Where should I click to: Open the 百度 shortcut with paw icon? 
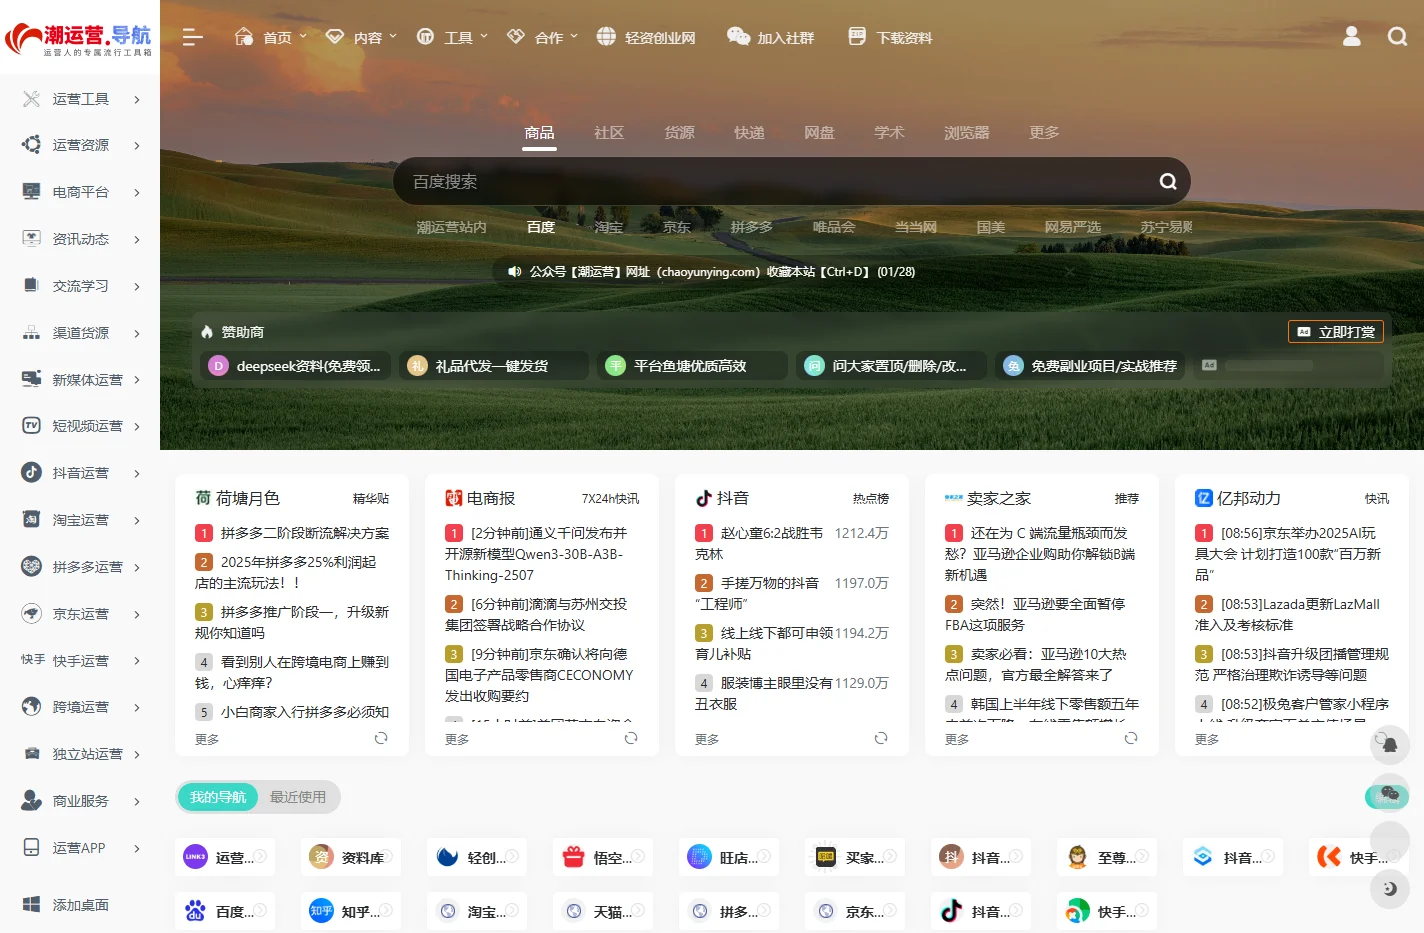[225, 911]
